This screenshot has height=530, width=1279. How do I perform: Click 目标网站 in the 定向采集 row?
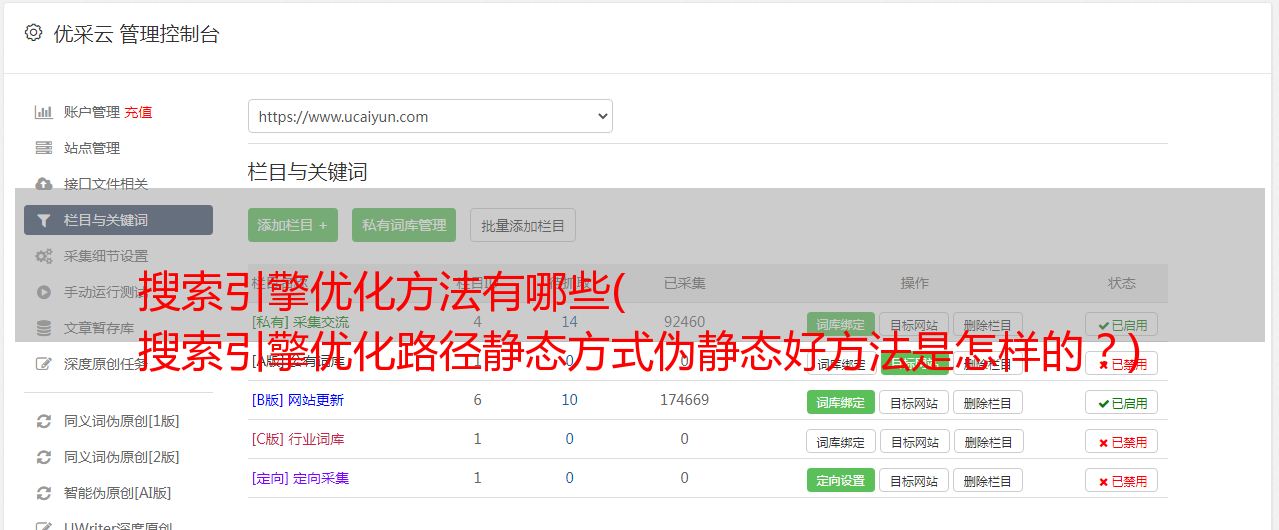coord(914,480)
